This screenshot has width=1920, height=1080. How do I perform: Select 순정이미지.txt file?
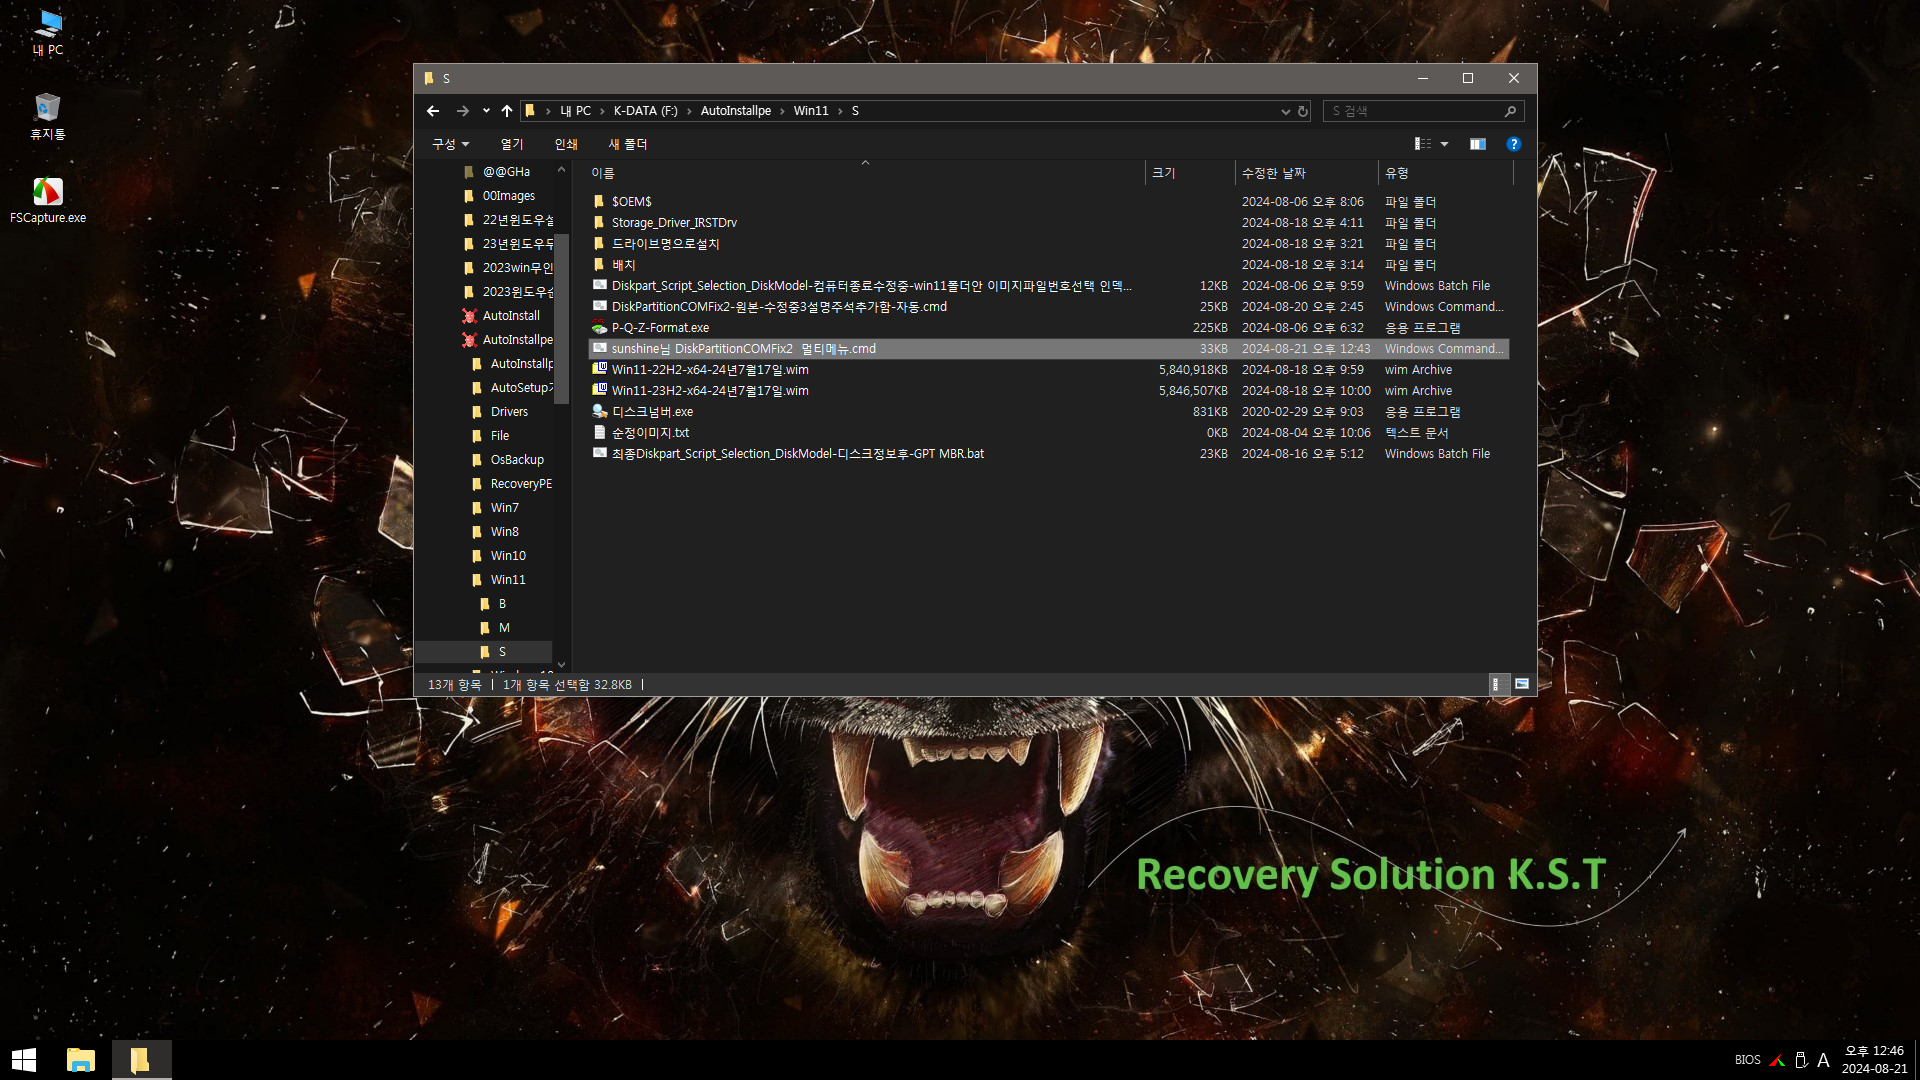pyautogui.click(x=1048, y=433)
